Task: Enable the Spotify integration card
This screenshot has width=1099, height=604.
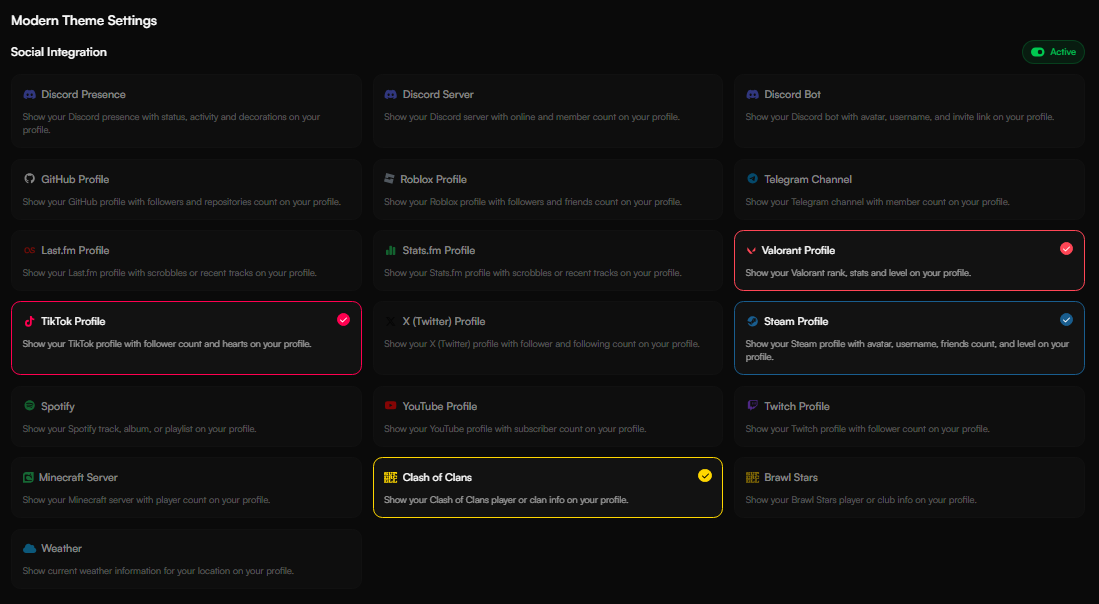Action: tap(186, 416)
